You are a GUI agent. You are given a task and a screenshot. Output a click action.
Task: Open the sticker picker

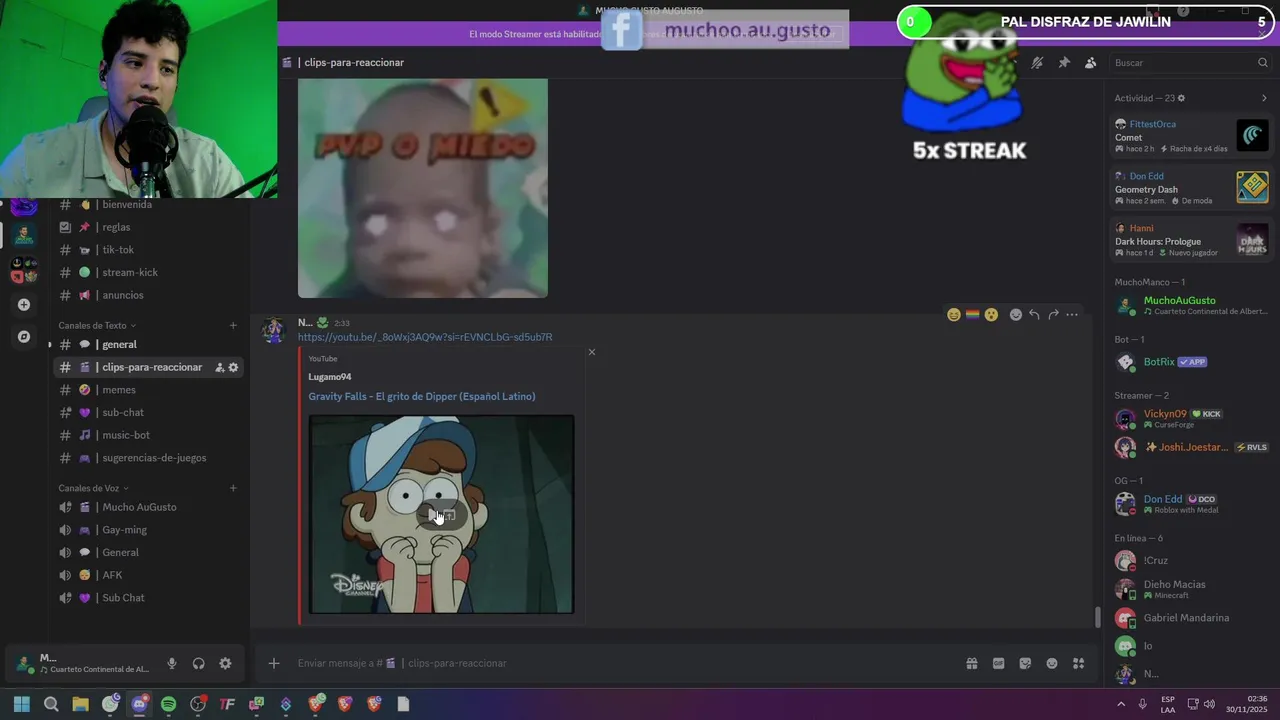click(x=1025, y=663)
